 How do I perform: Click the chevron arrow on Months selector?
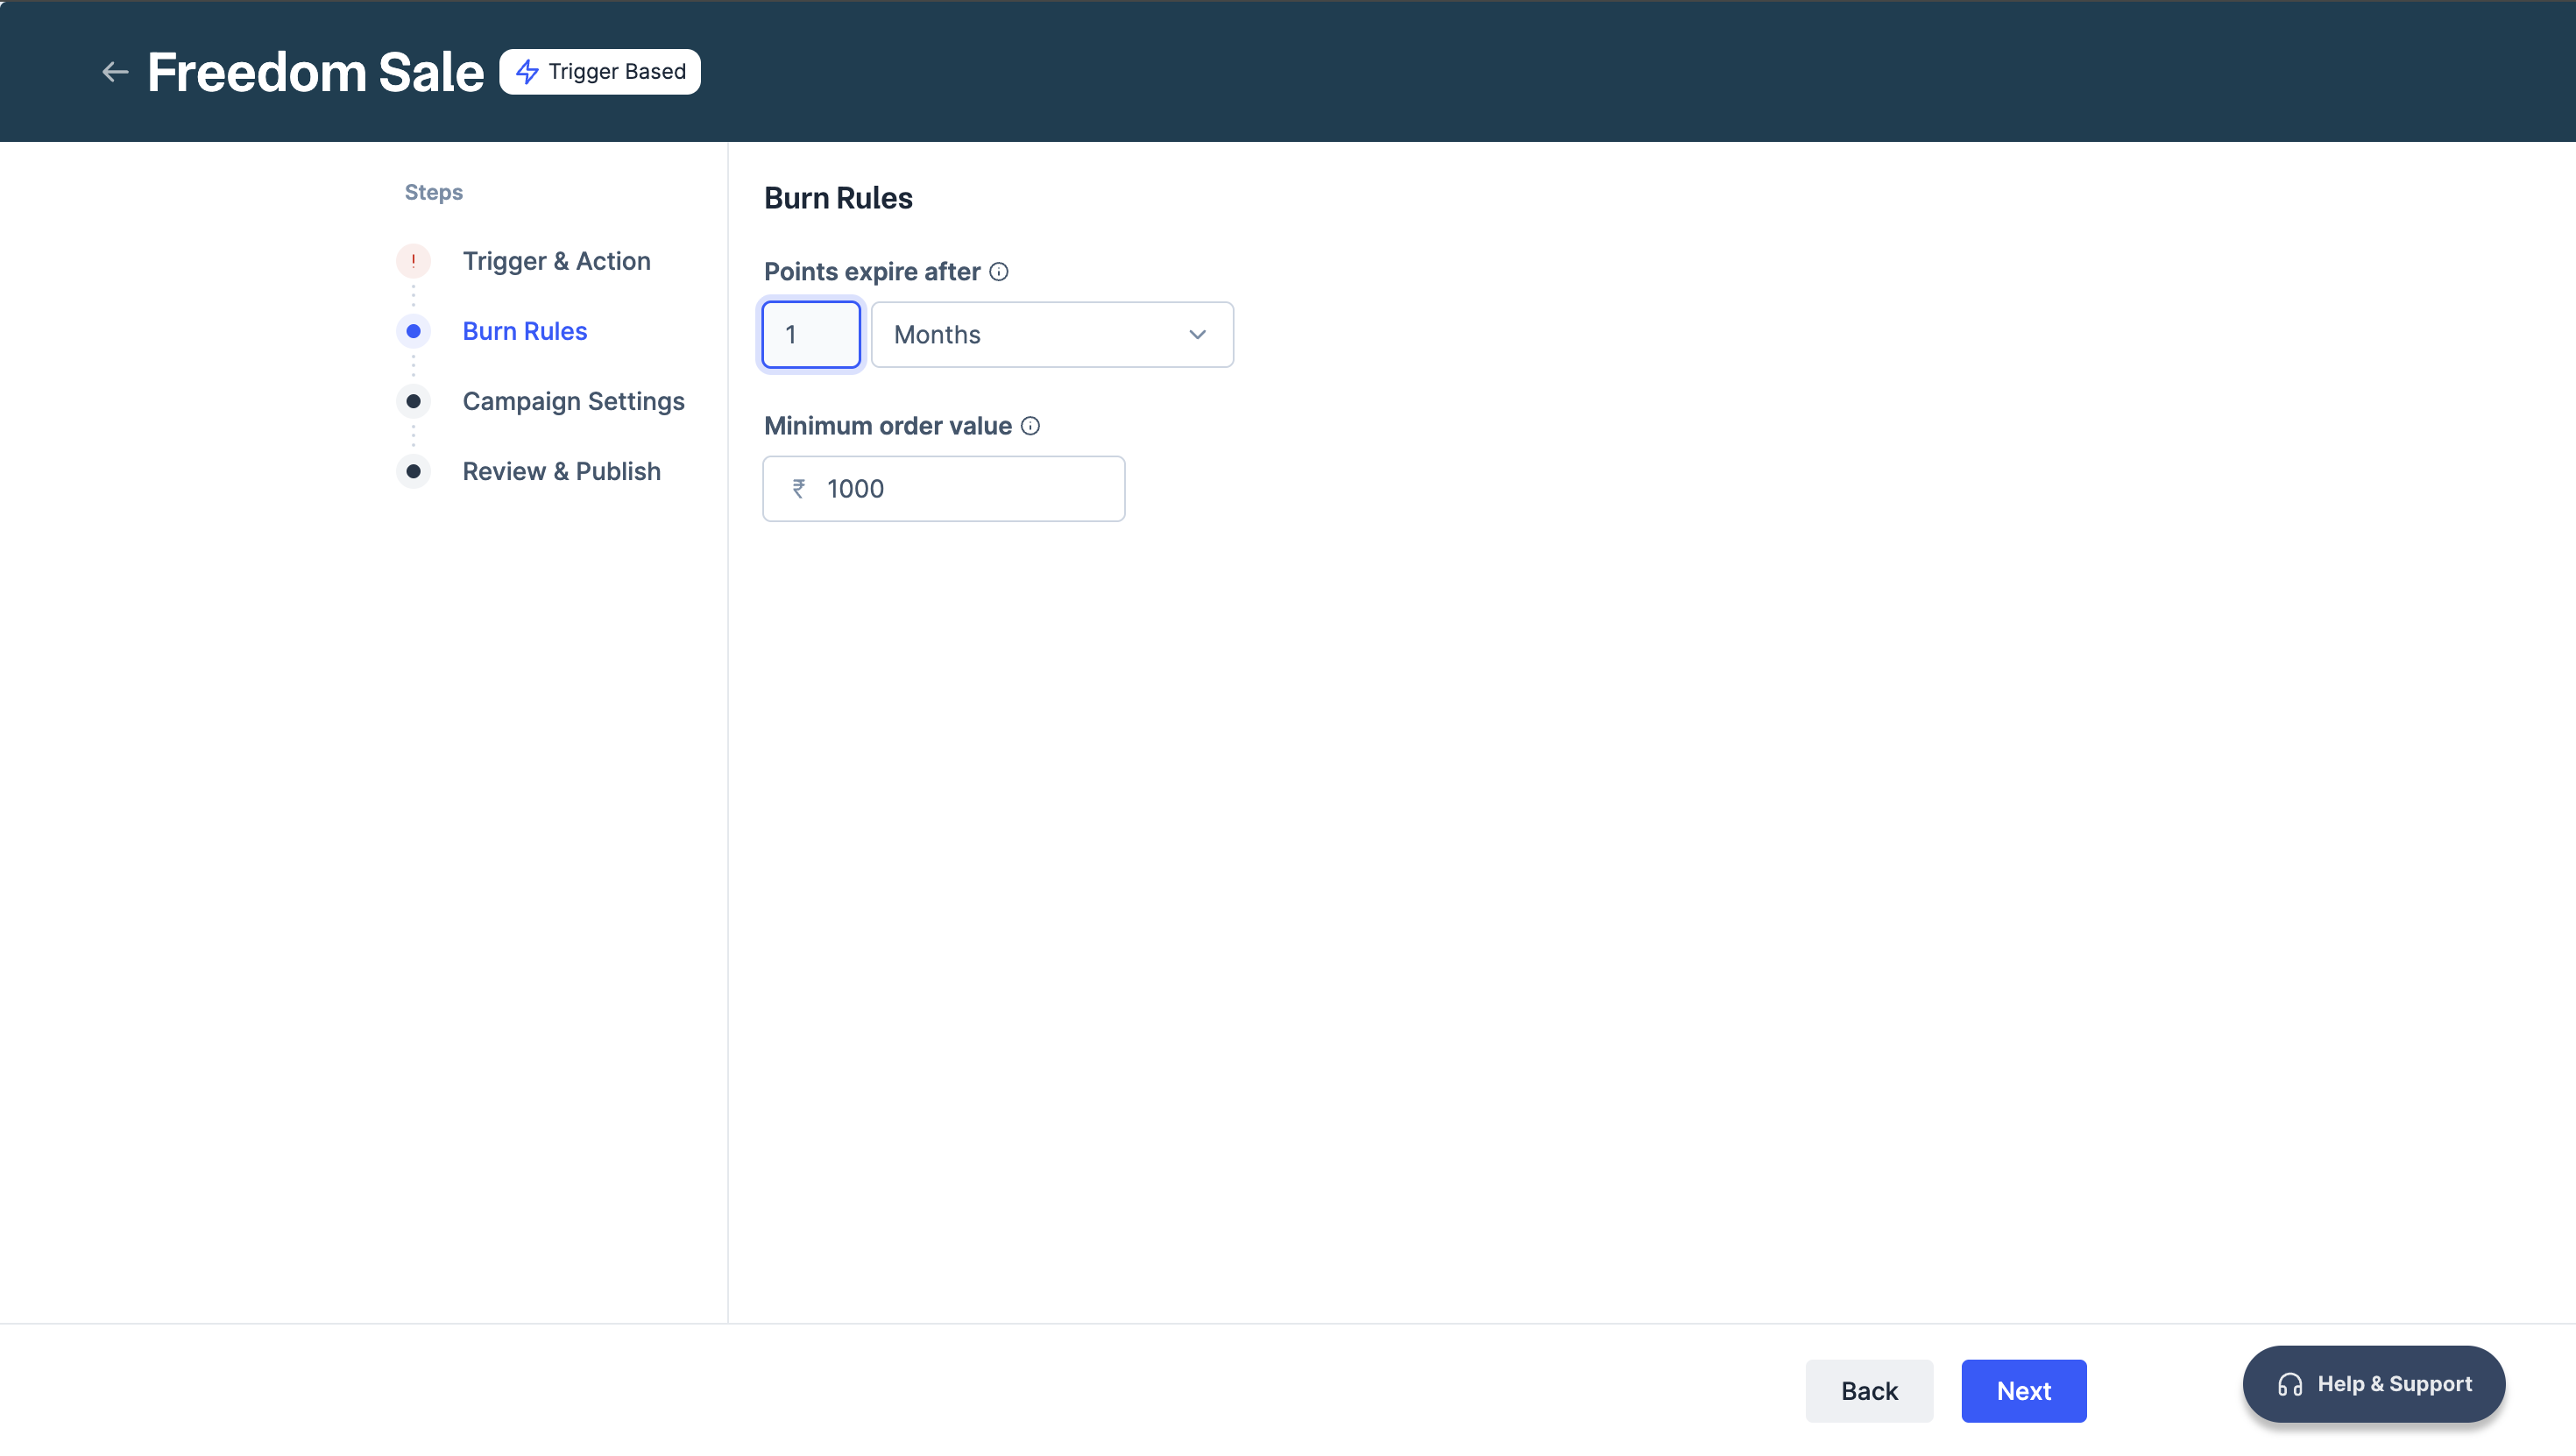point(1197,335)
